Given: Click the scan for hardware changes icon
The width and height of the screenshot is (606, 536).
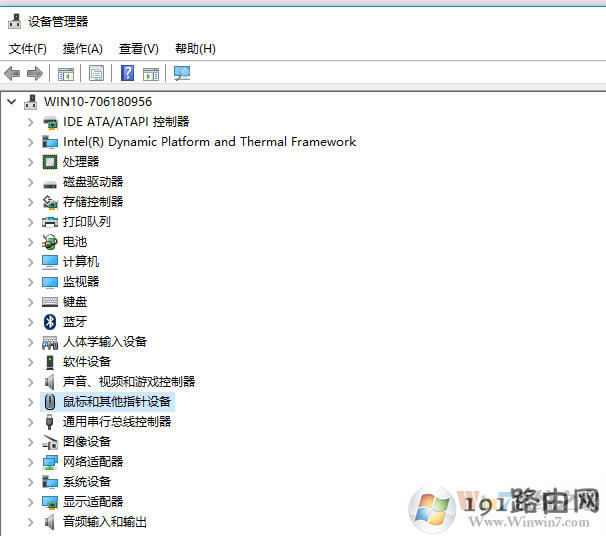Looking at the screenshot, I should tap(182, 73).
